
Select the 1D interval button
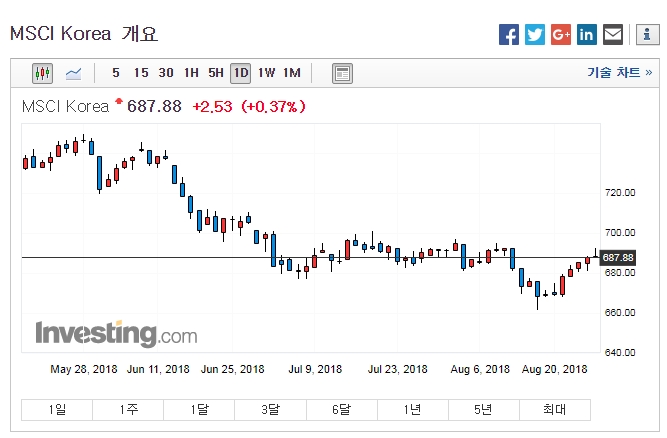coord(240,73)
